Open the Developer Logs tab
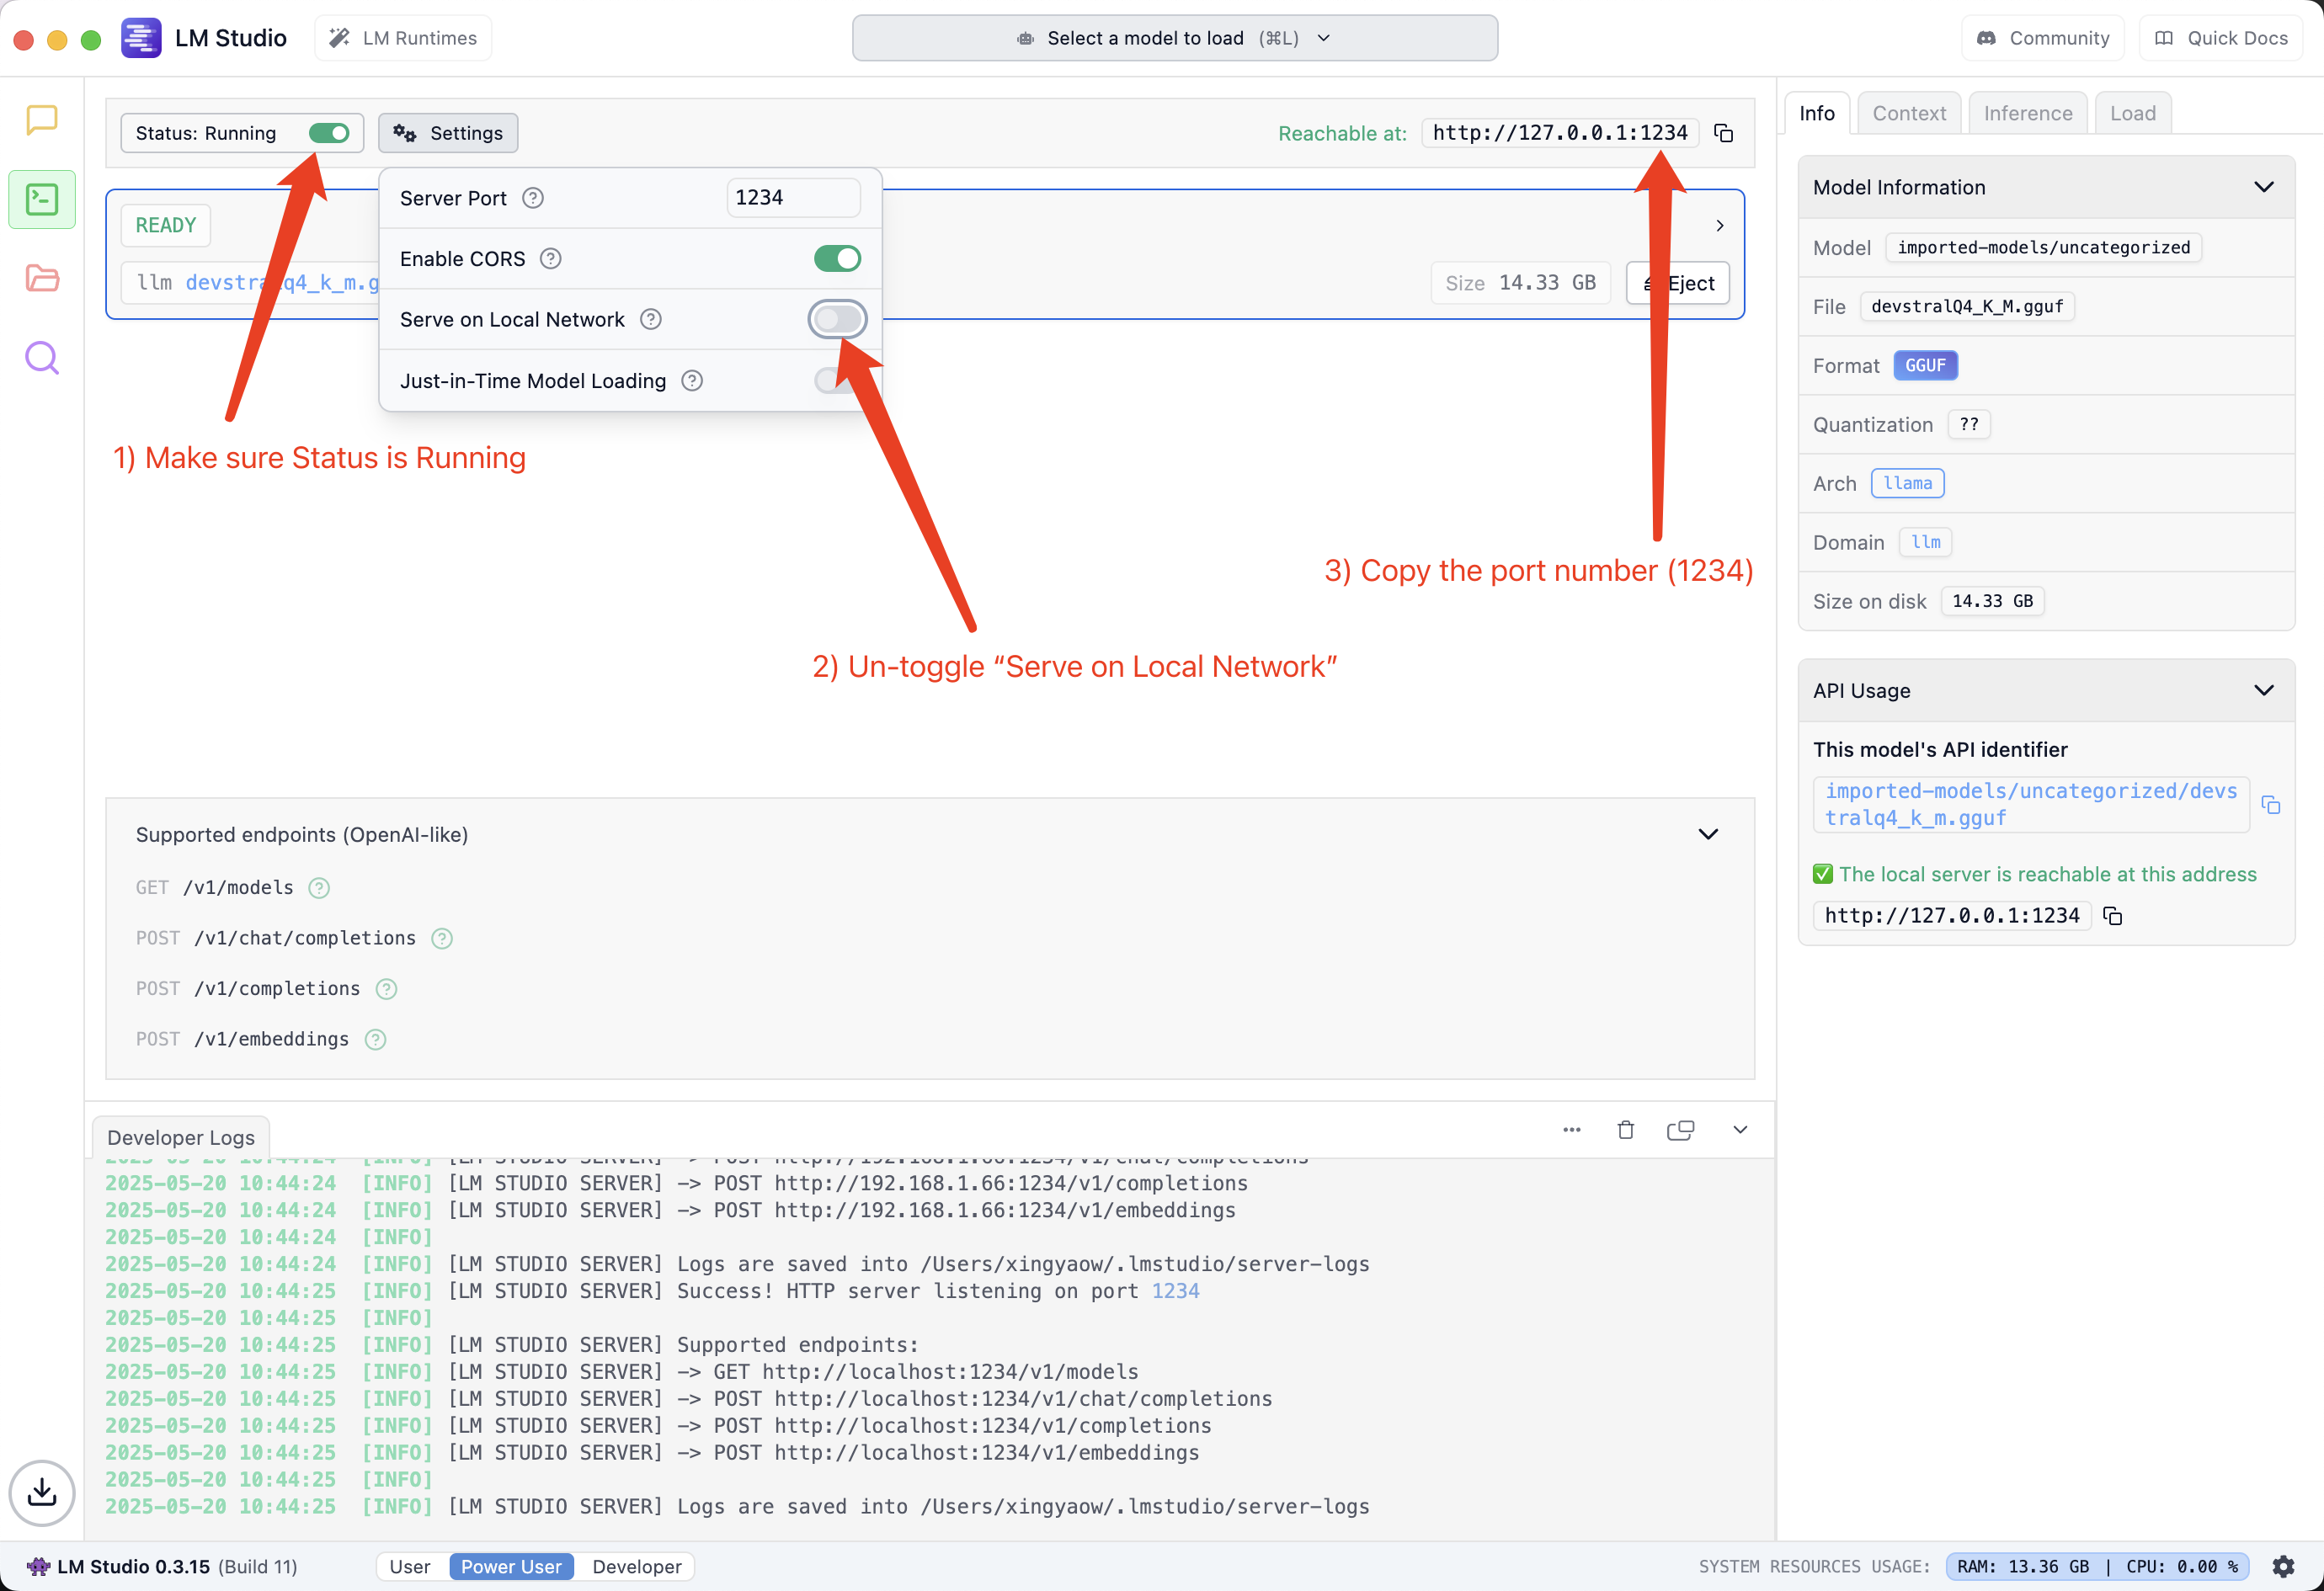This screenshot has height=1591, width=2324. 181,1138
